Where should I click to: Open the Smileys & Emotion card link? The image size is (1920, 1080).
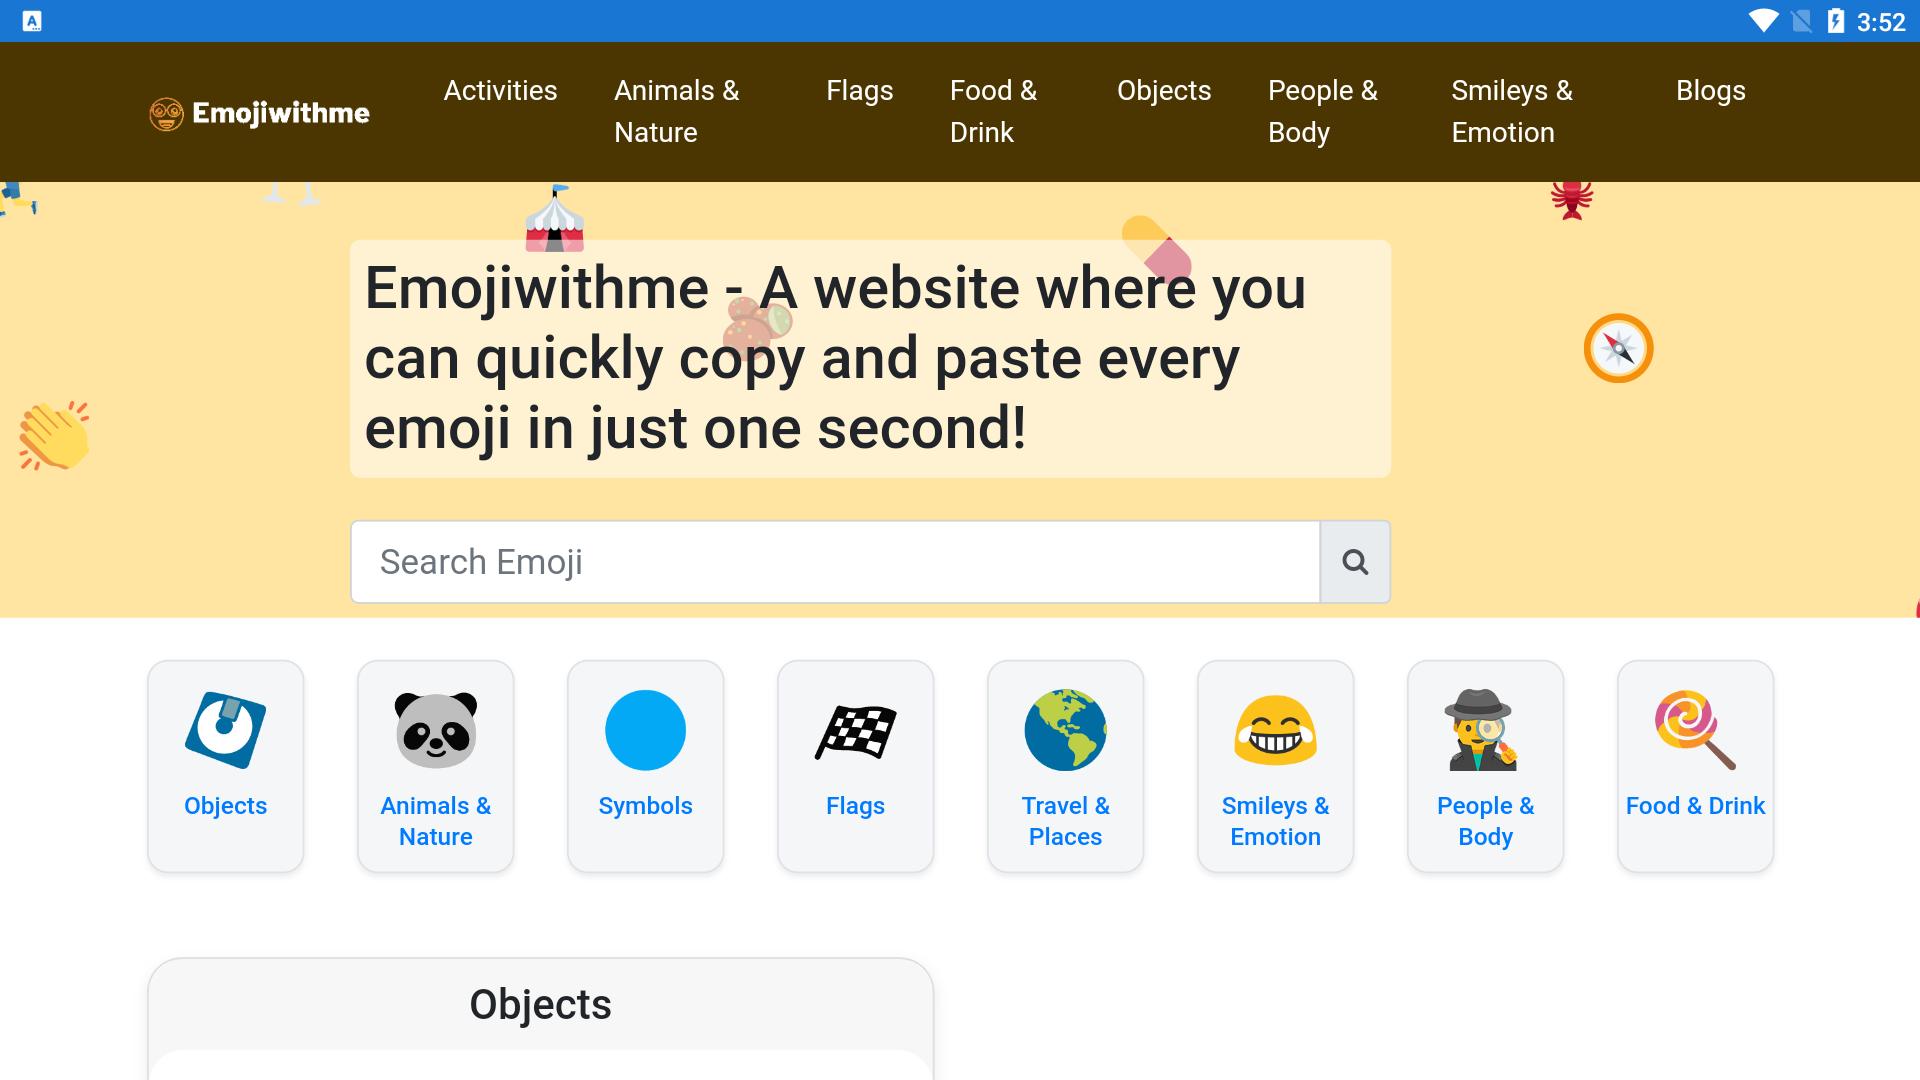coord(1276,821)
